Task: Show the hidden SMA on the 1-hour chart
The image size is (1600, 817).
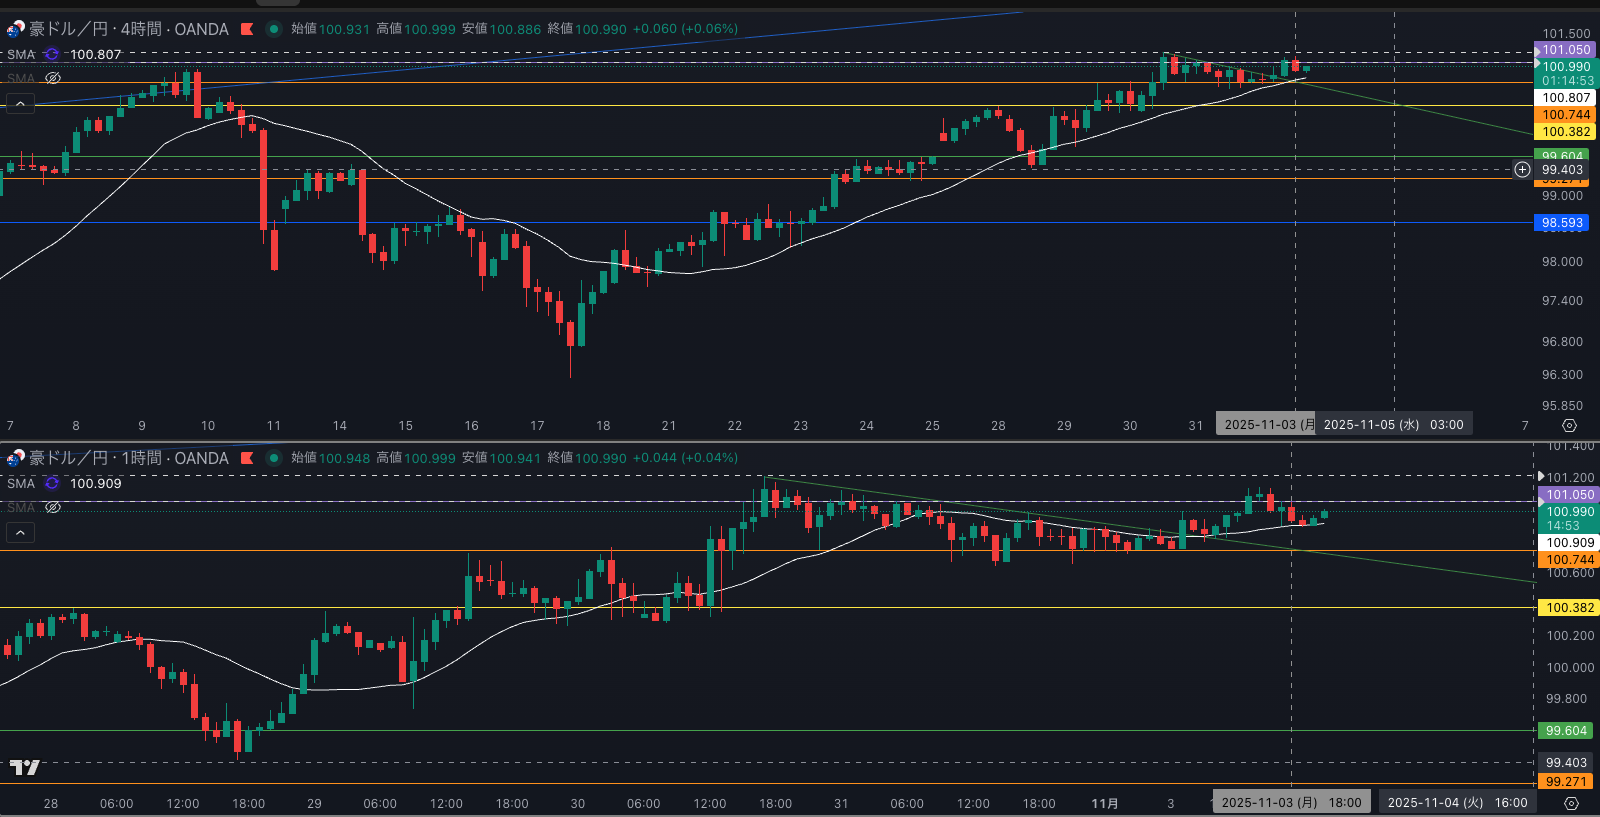Action: (x=53, y=507)
